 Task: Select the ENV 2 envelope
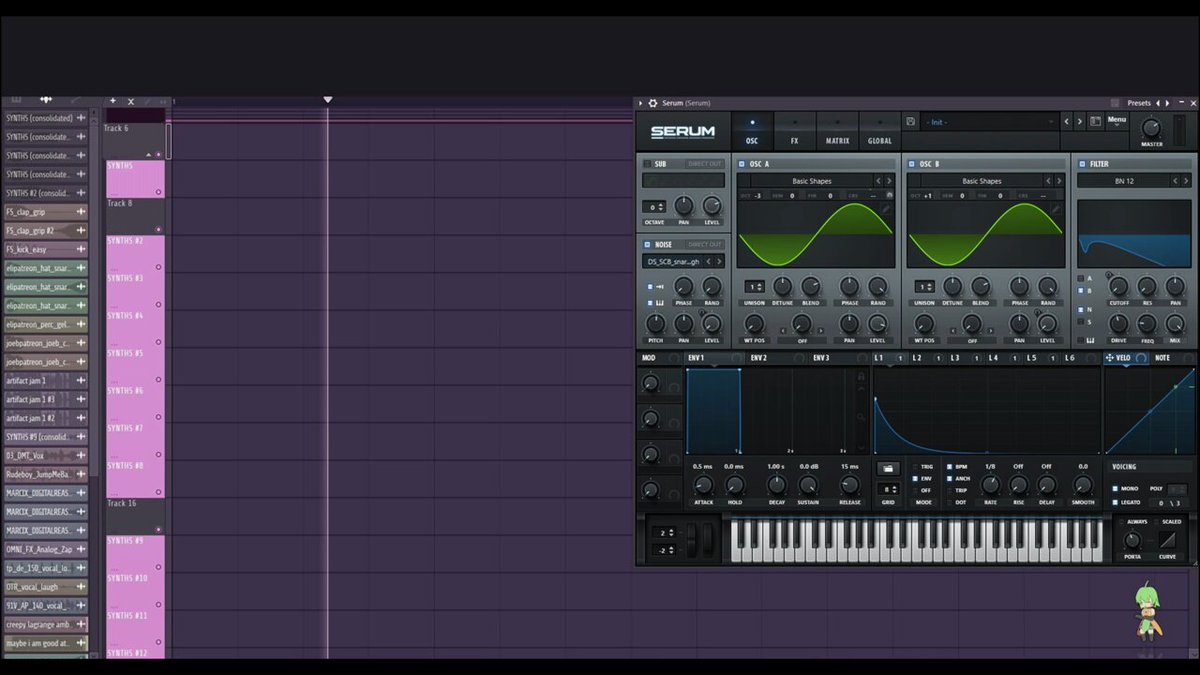tap(758, 358)
